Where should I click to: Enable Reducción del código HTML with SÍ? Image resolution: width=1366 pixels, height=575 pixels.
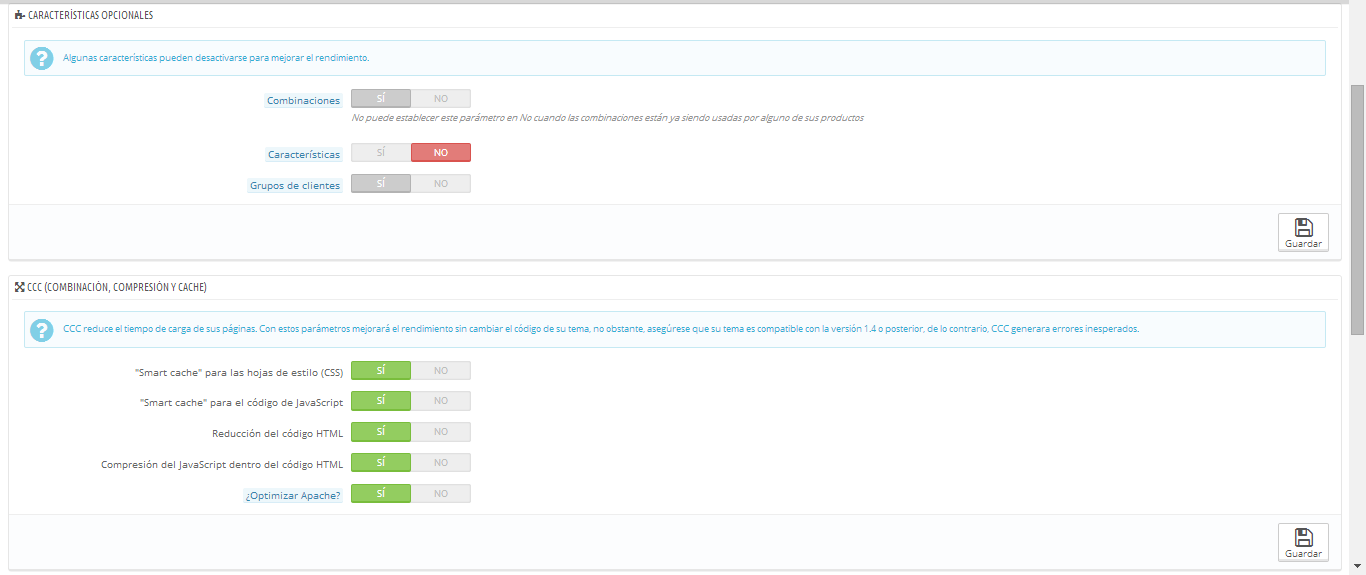pos(381,432)
